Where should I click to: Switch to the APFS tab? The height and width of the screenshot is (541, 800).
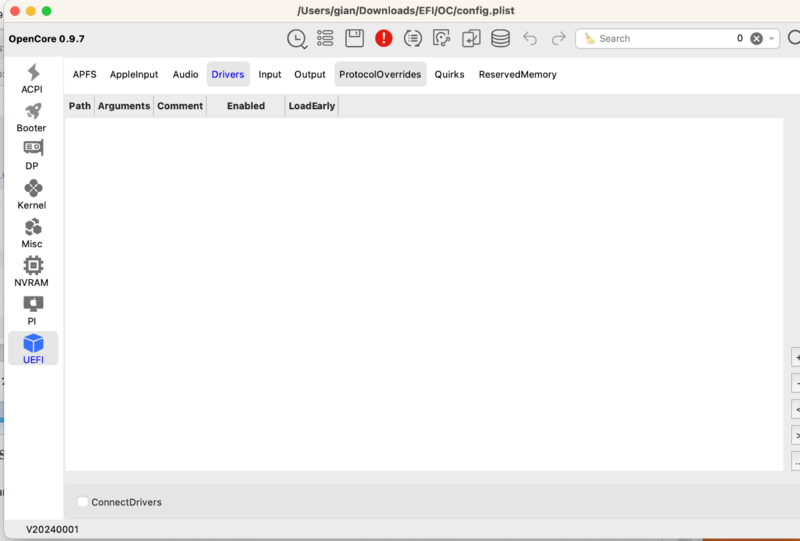click(84, 75)
